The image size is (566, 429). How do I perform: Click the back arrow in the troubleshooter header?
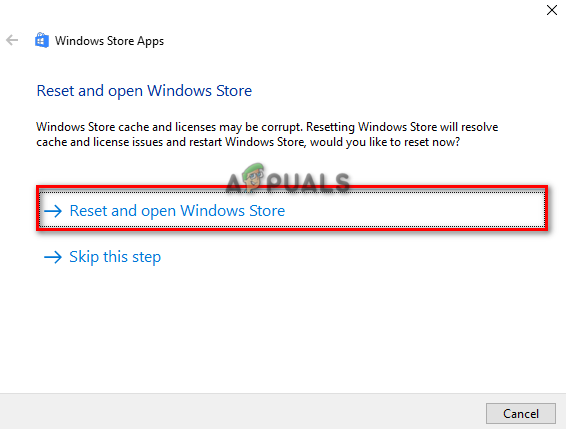(12, 40)
